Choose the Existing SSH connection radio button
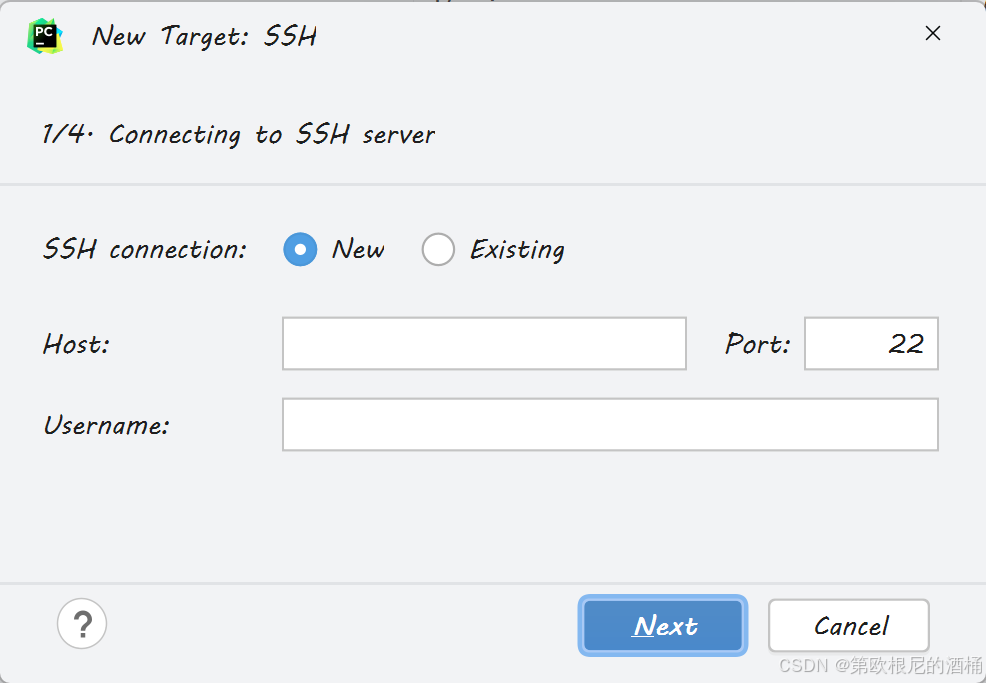Screen dimensions: 986x683 tap(438, 250)
